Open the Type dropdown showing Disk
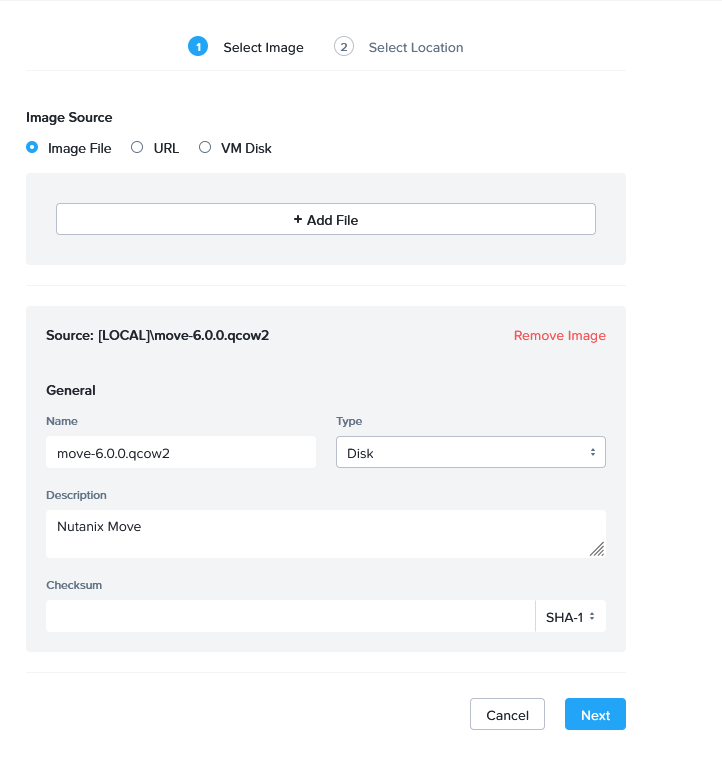This screenshot has width=722, height=763. (470, 453)
